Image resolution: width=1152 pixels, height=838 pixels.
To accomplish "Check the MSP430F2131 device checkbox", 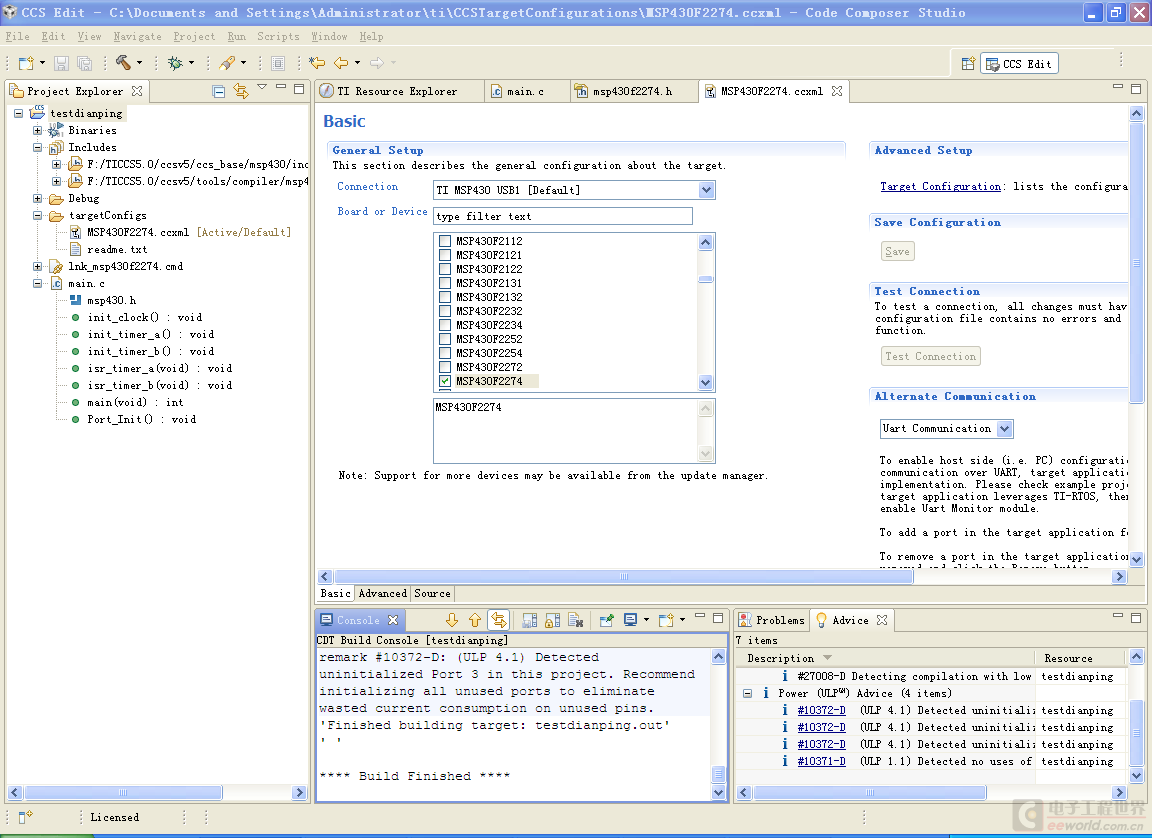I will (x=444, y=283).
